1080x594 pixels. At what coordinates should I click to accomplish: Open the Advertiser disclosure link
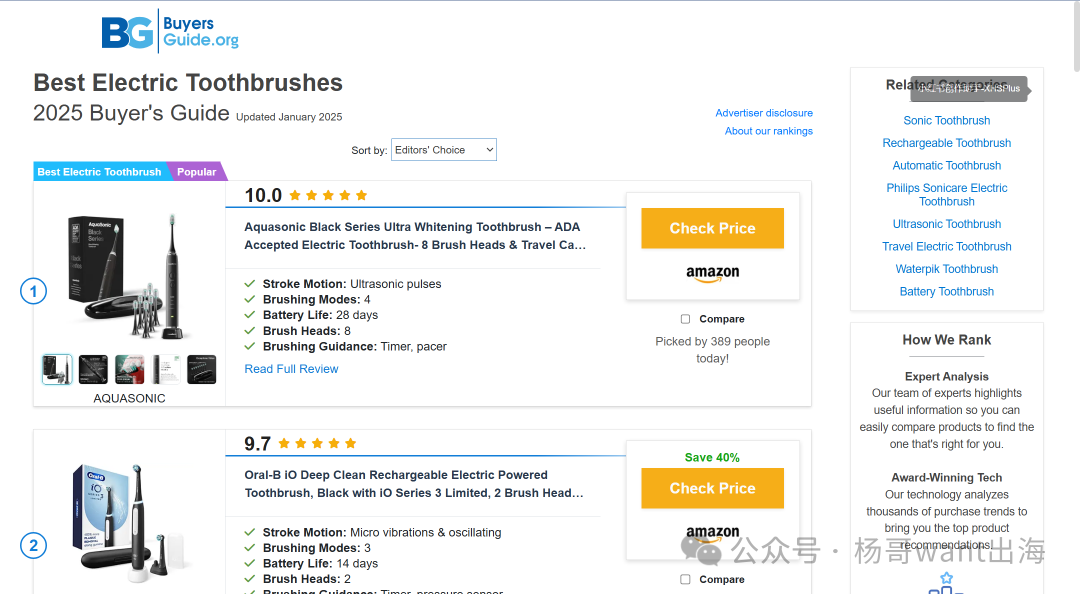pyautogui.click(x=764, y=113)
